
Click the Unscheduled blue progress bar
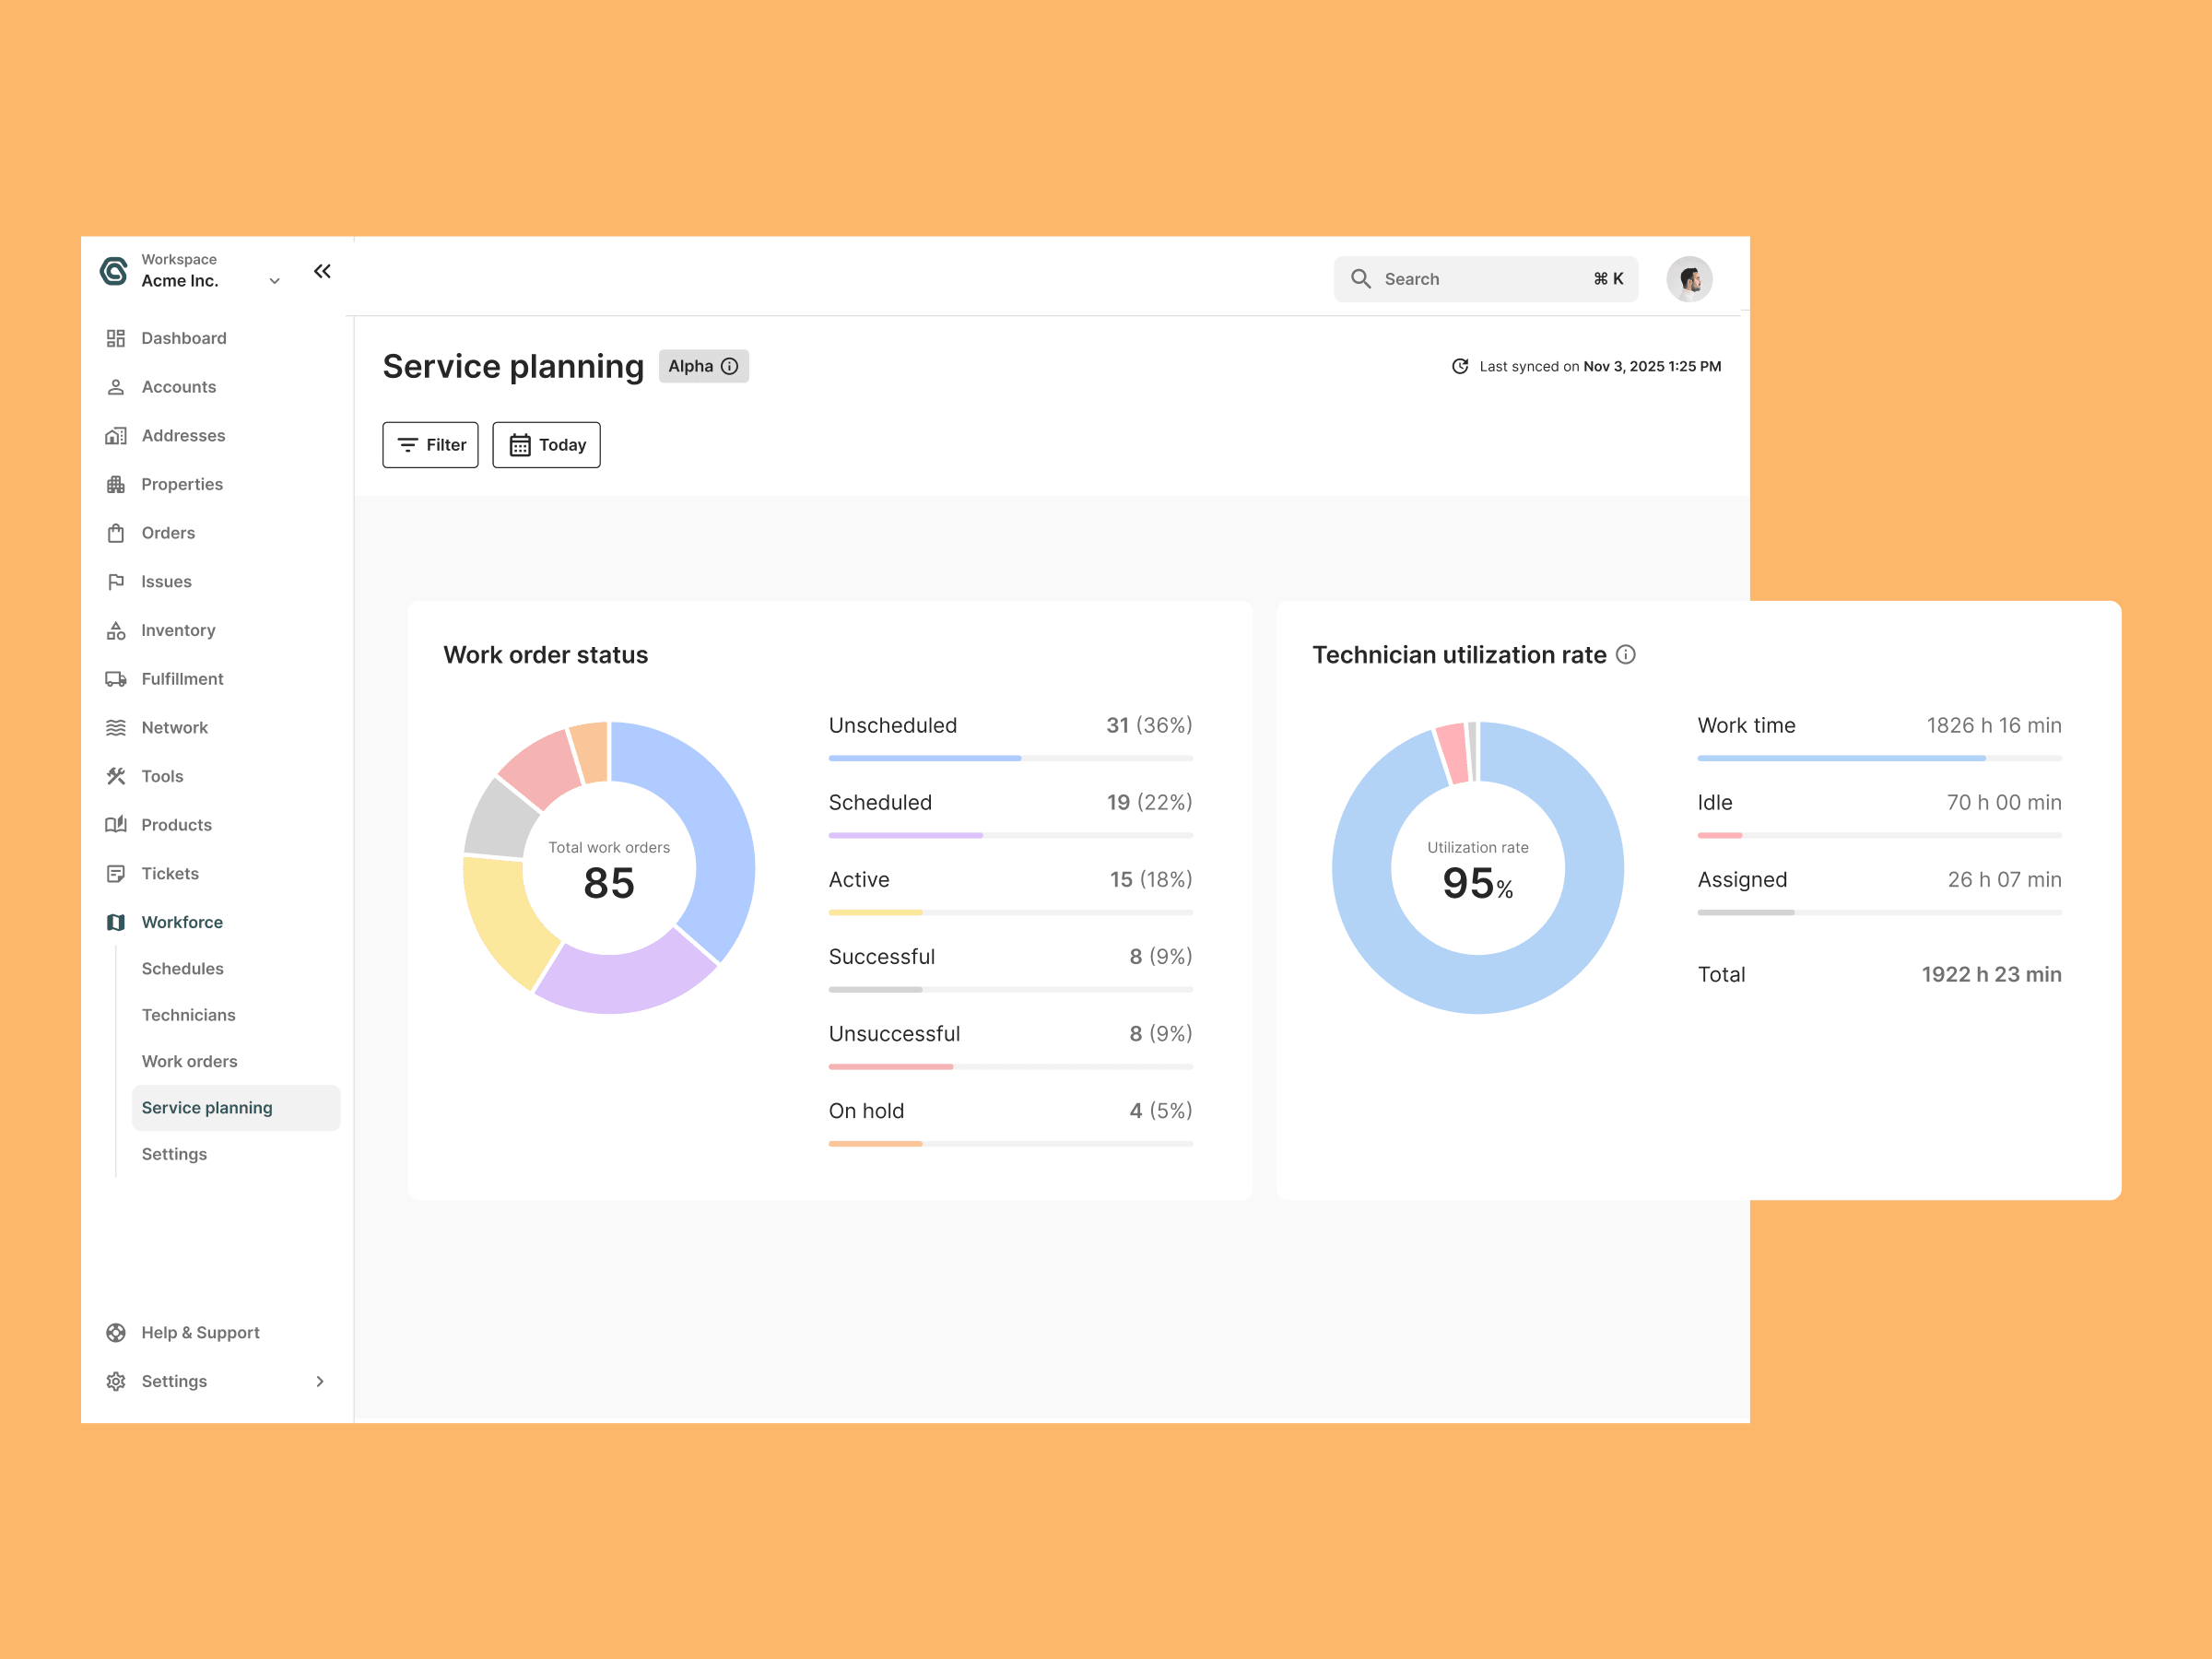coord(924,758)
